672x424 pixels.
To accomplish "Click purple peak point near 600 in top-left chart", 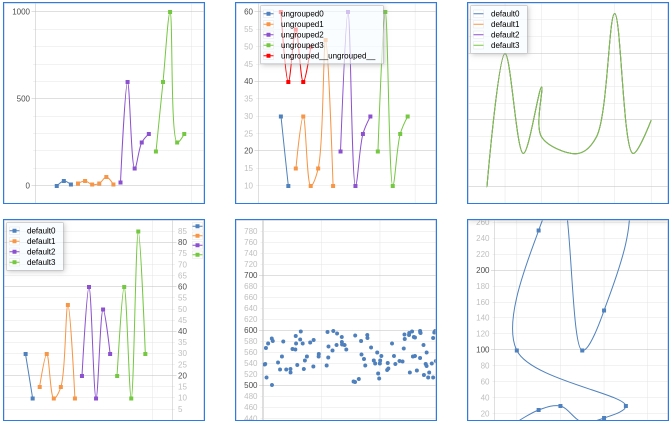I will click(127, 82).
